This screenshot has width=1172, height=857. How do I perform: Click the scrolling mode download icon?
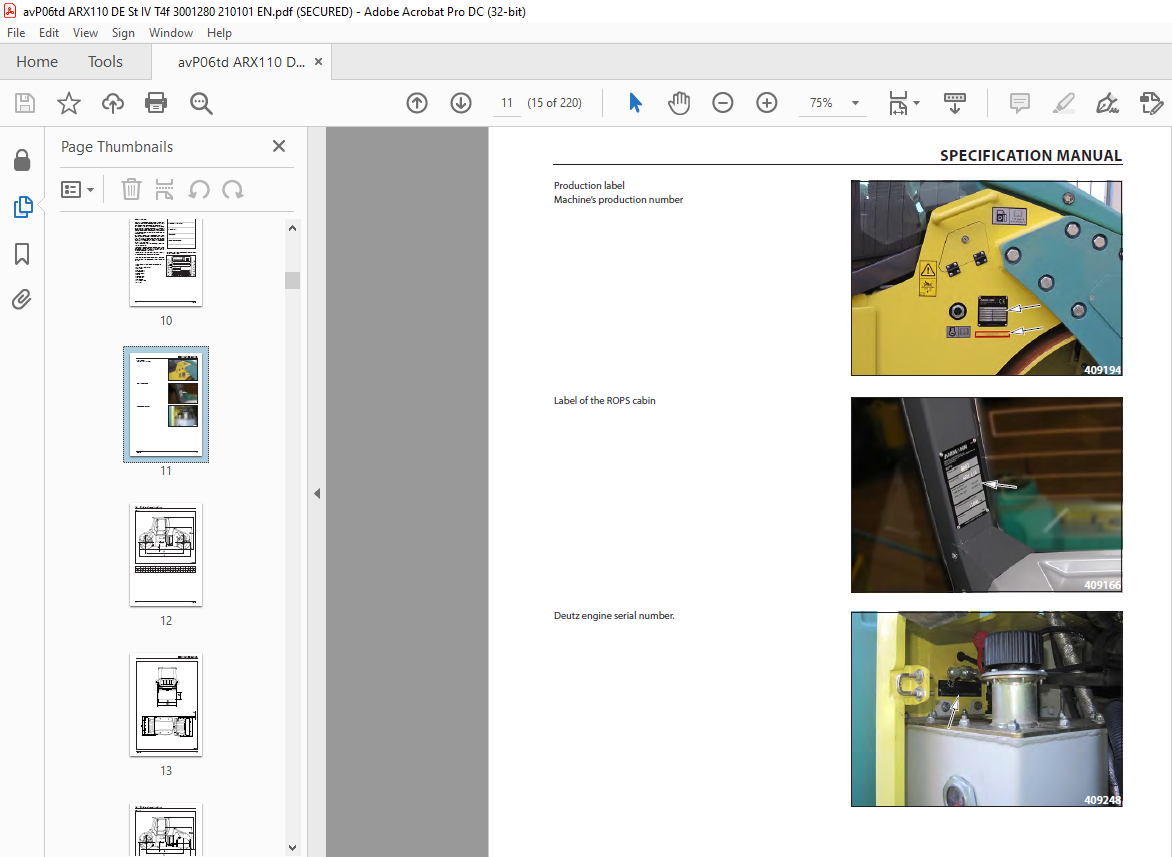coord(954,103)
